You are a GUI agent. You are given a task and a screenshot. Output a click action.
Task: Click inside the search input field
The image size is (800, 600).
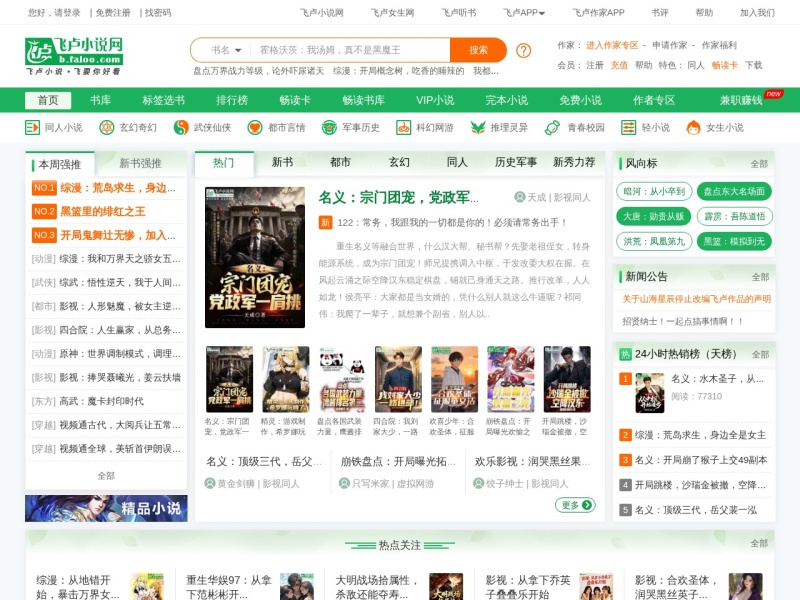[352, 50]
